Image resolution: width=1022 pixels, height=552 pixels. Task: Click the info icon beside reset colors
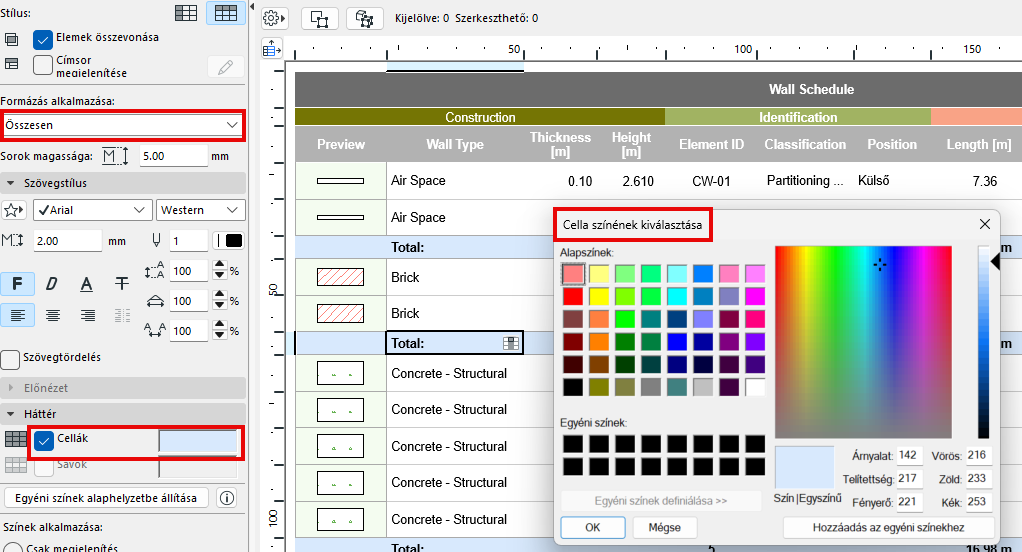(226, 498)
